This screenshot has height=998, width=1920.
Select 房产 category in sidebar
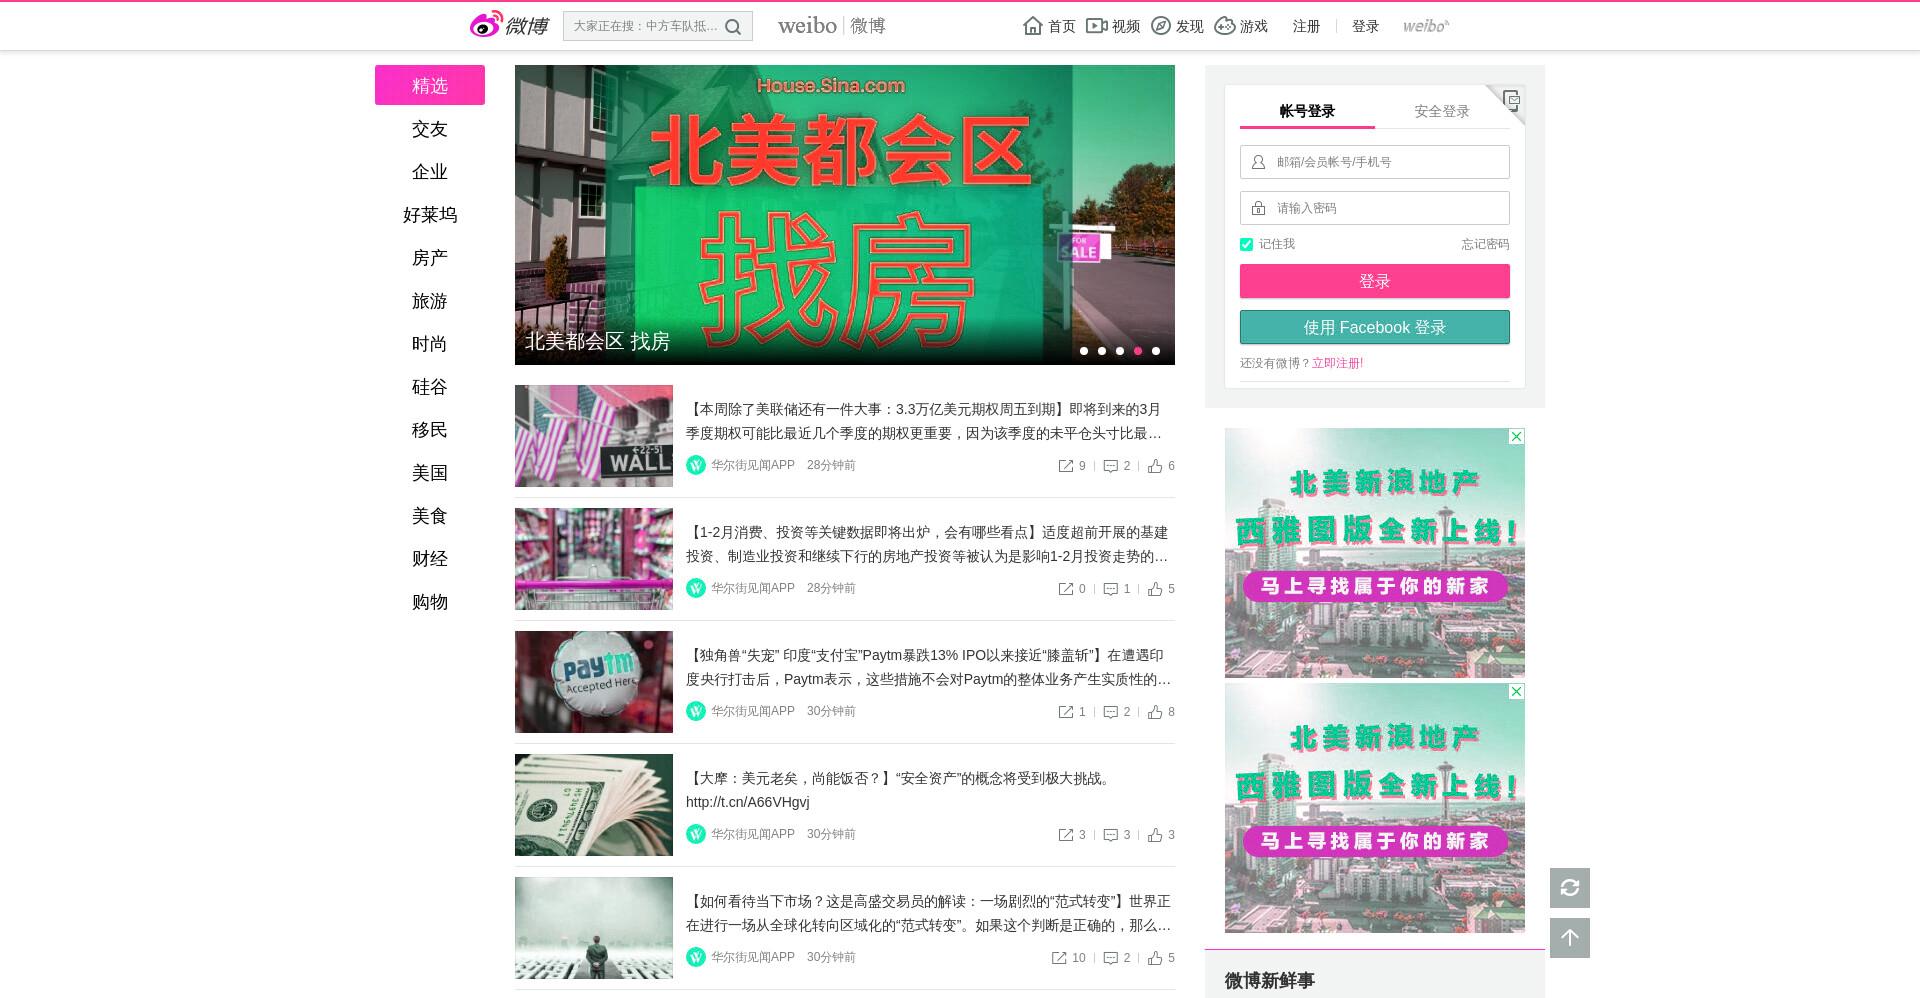click(430, 258)
